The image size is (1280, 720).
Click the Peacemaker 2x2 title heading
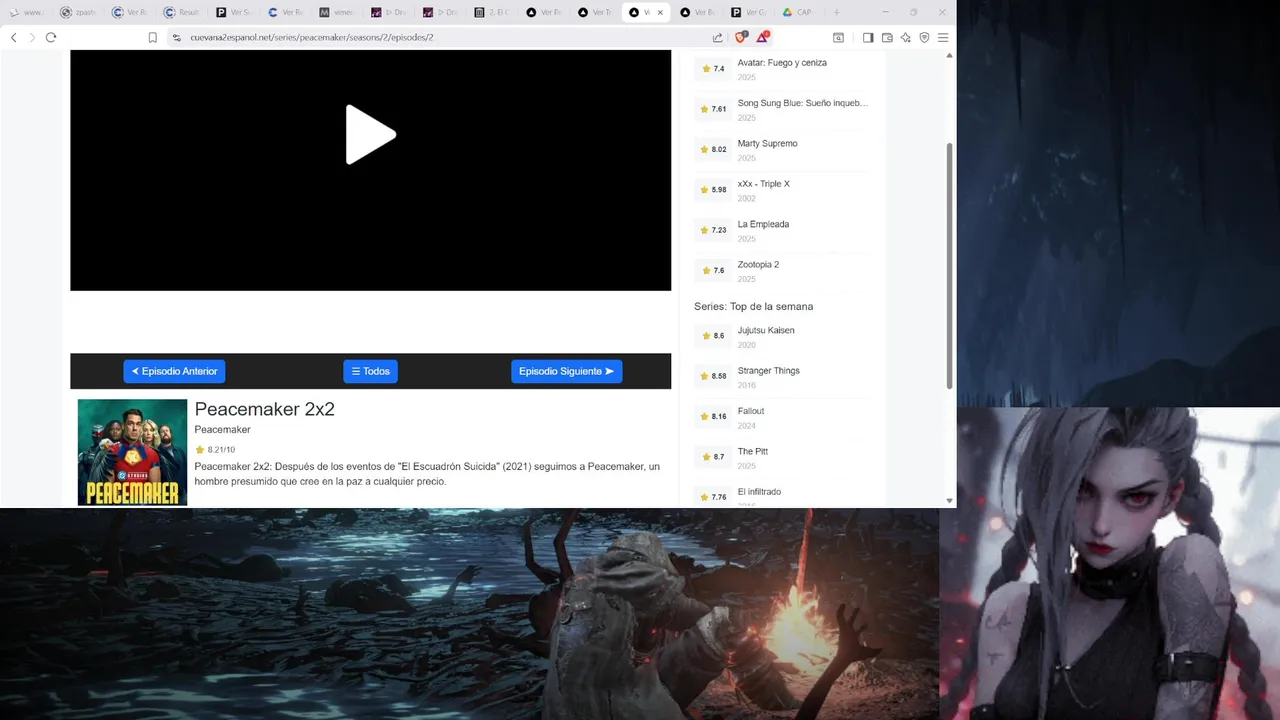point(264,409)
